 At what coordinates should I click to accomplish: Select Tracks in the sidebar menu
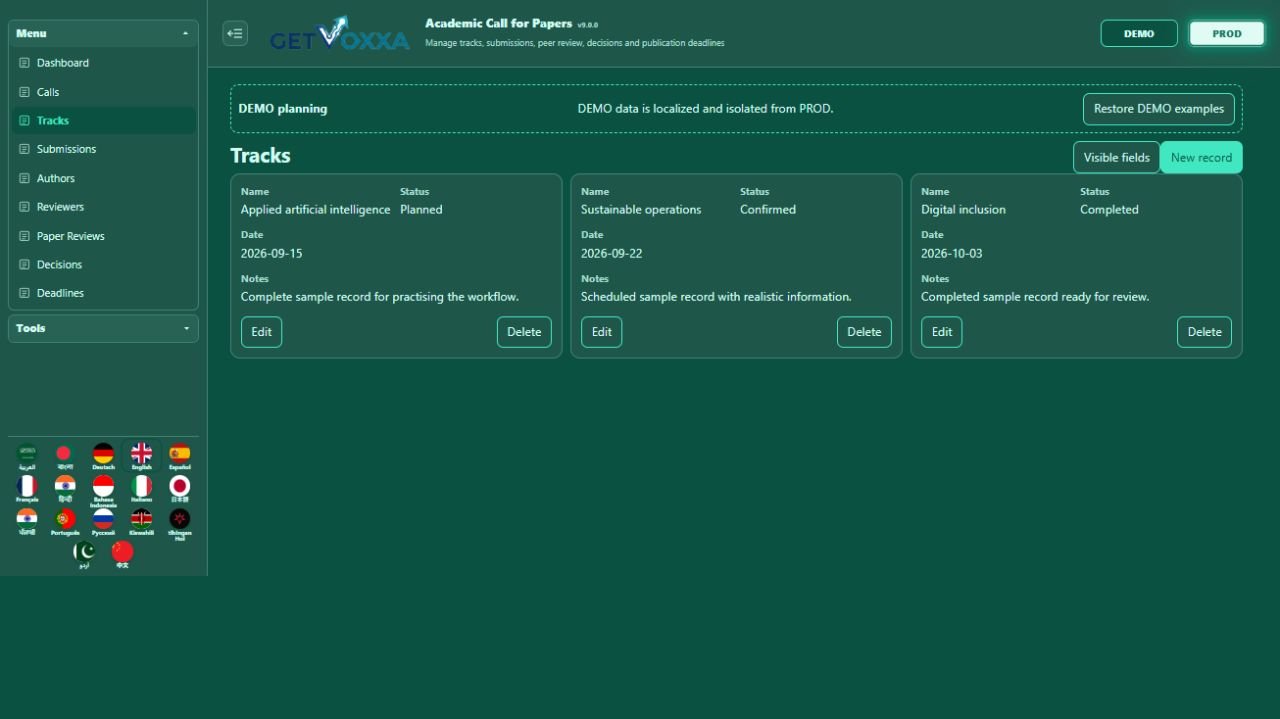(x=103, y=120)
